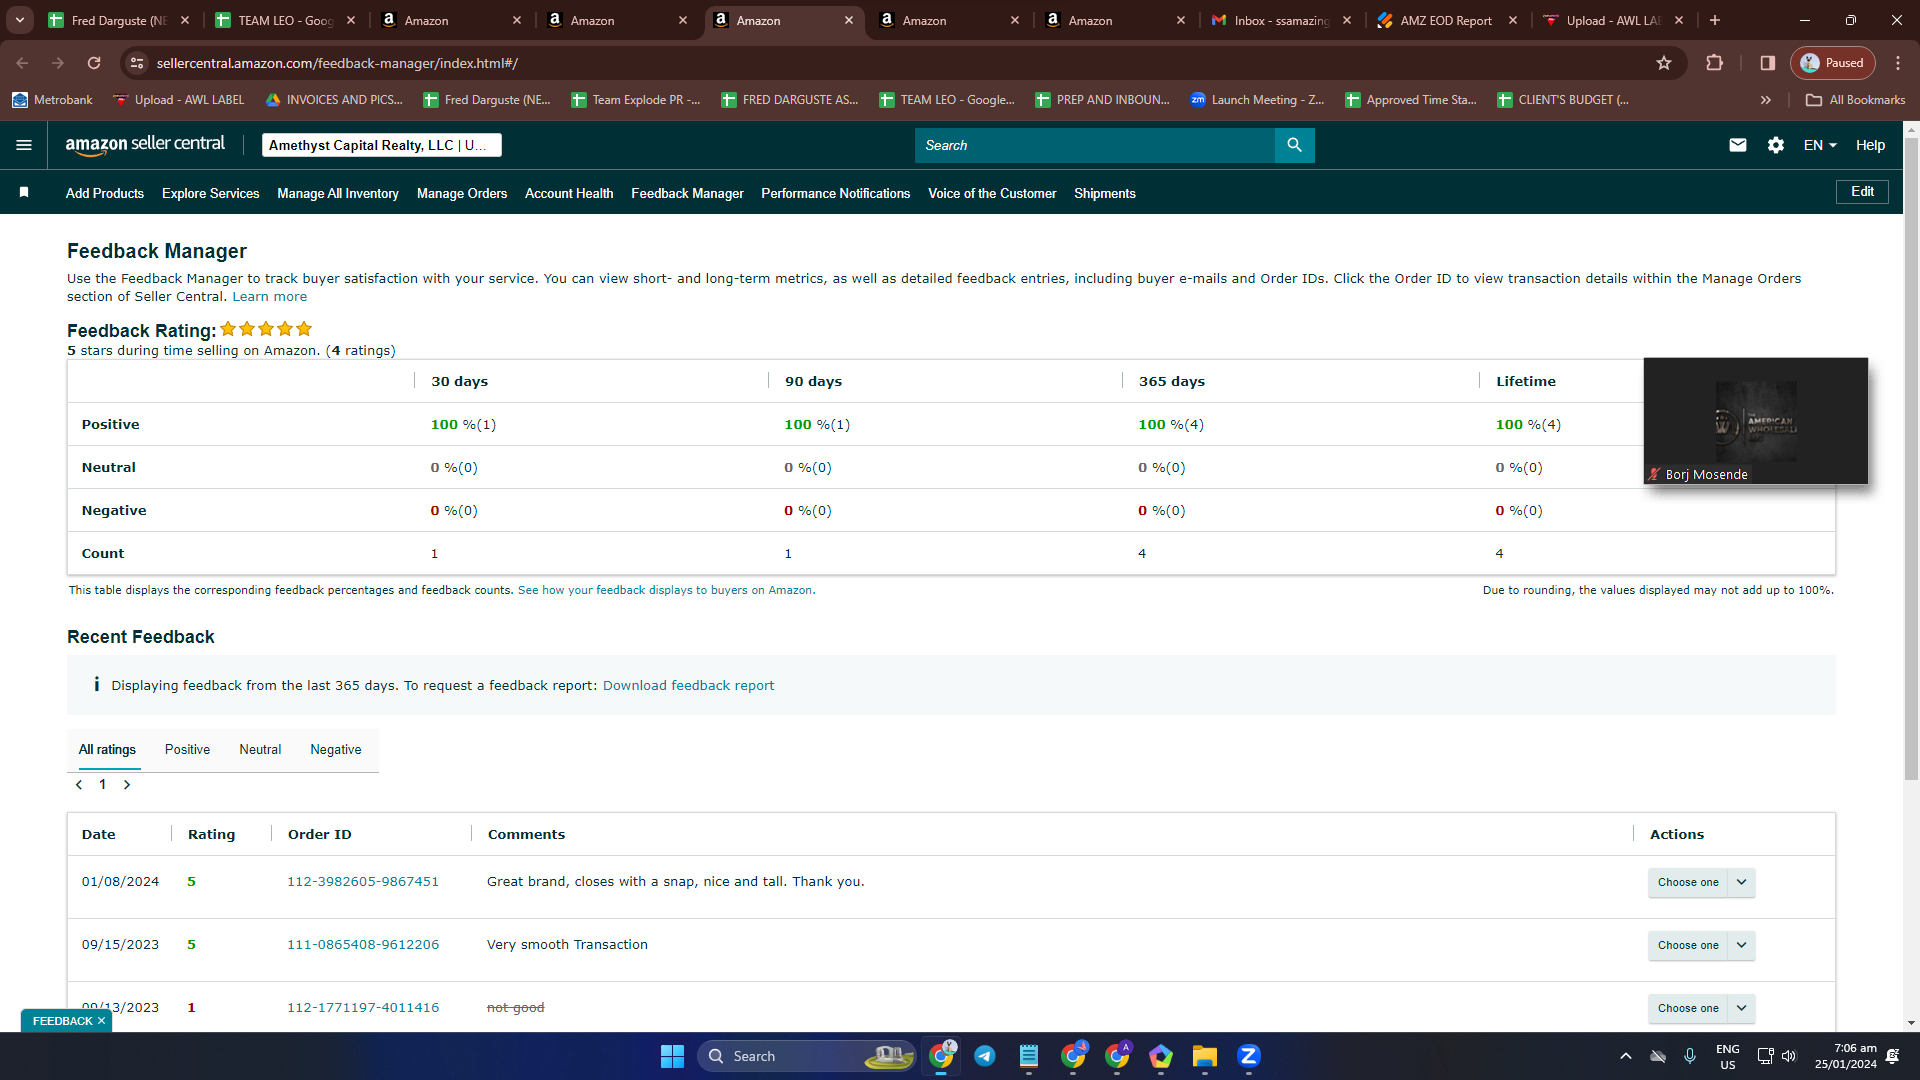
Task: Click the Help link in header
Action: pyautogui.click(x=1870, y=145)
